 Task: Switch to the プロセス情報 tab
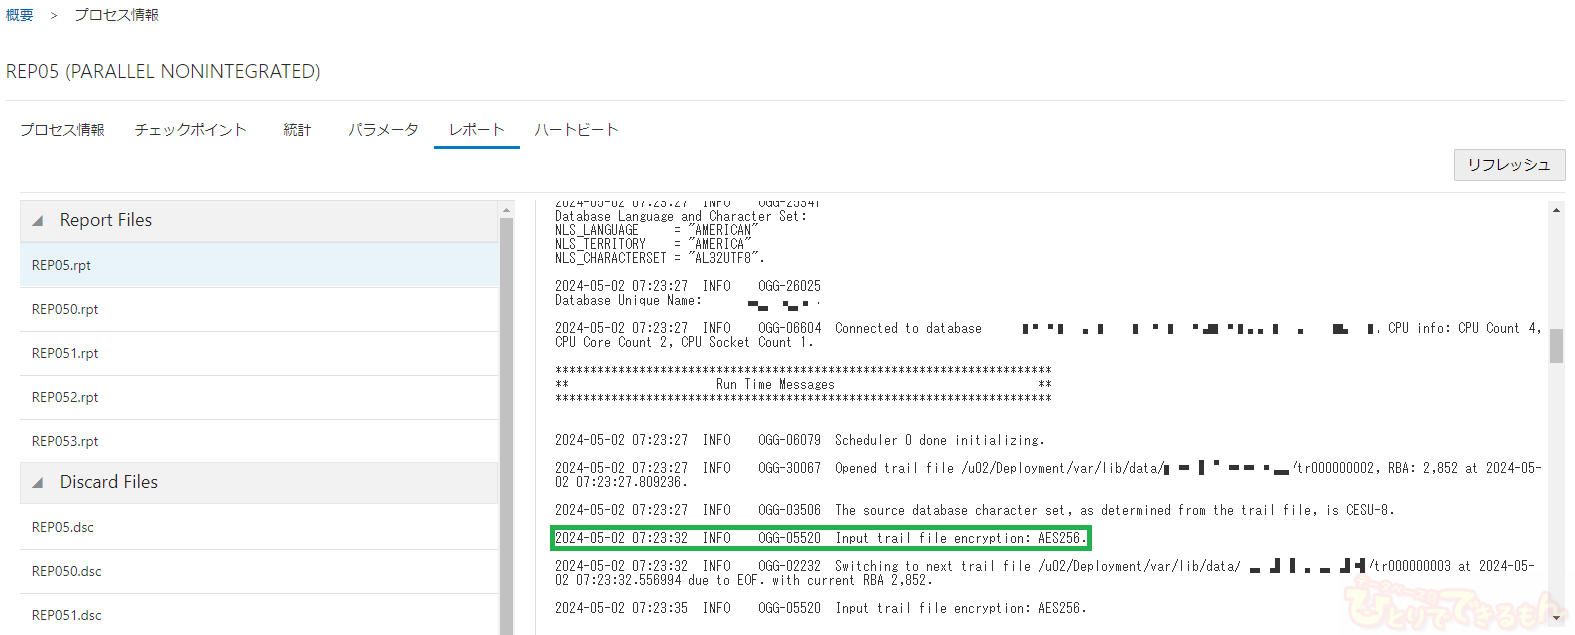point(62,130)
